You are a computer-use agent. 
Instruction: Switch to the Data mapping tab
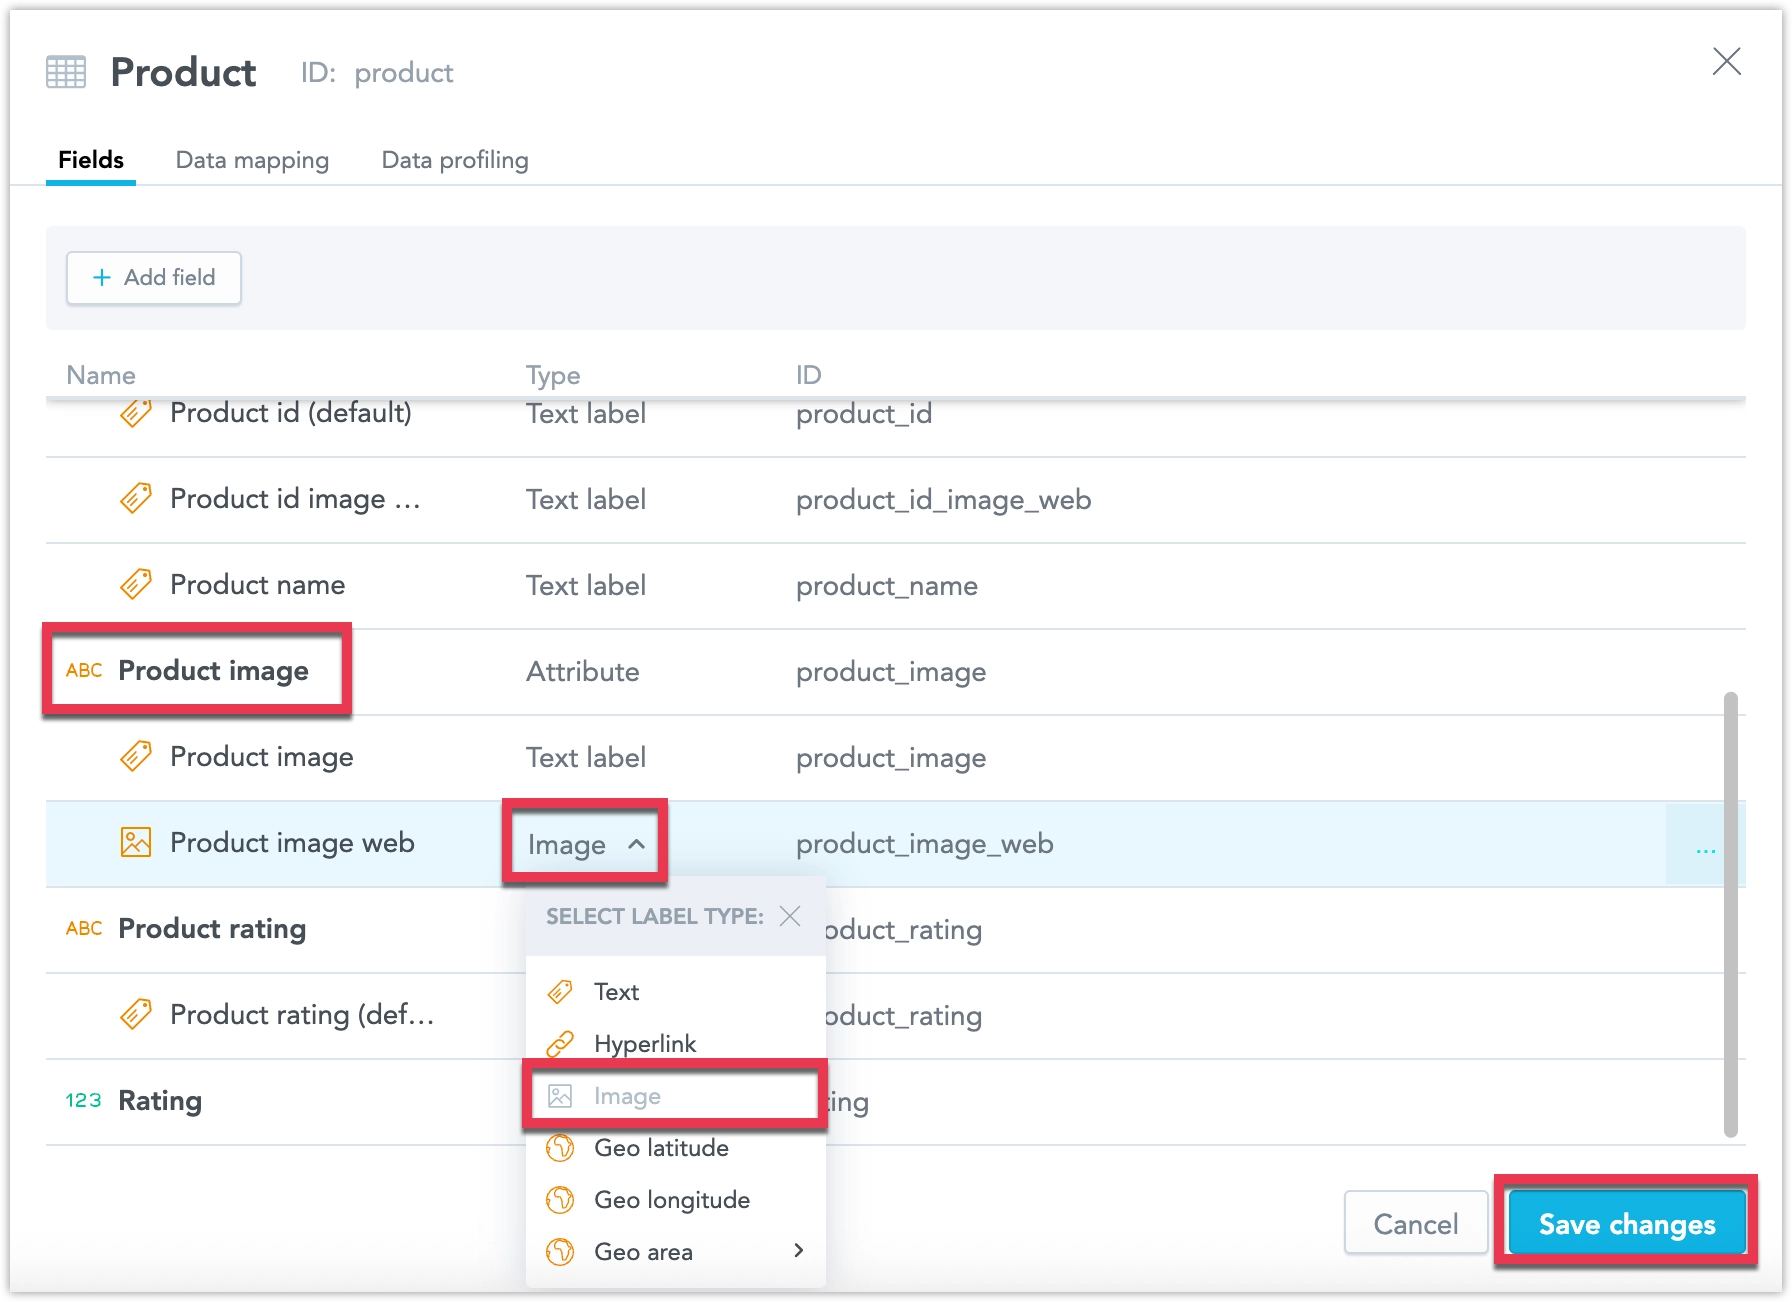coord(252,160)
